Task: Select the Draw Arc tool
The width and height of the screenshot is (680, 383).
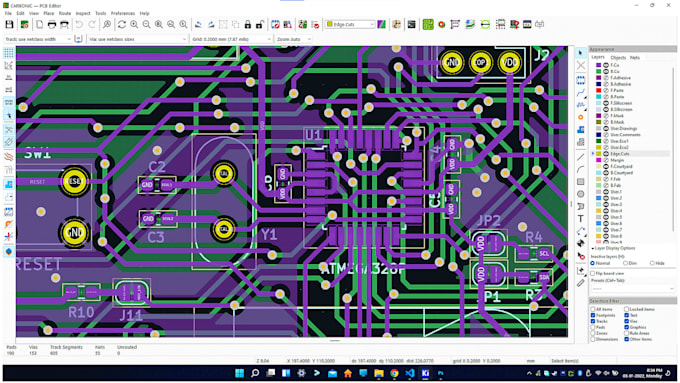Action: [x=581, y=169]
